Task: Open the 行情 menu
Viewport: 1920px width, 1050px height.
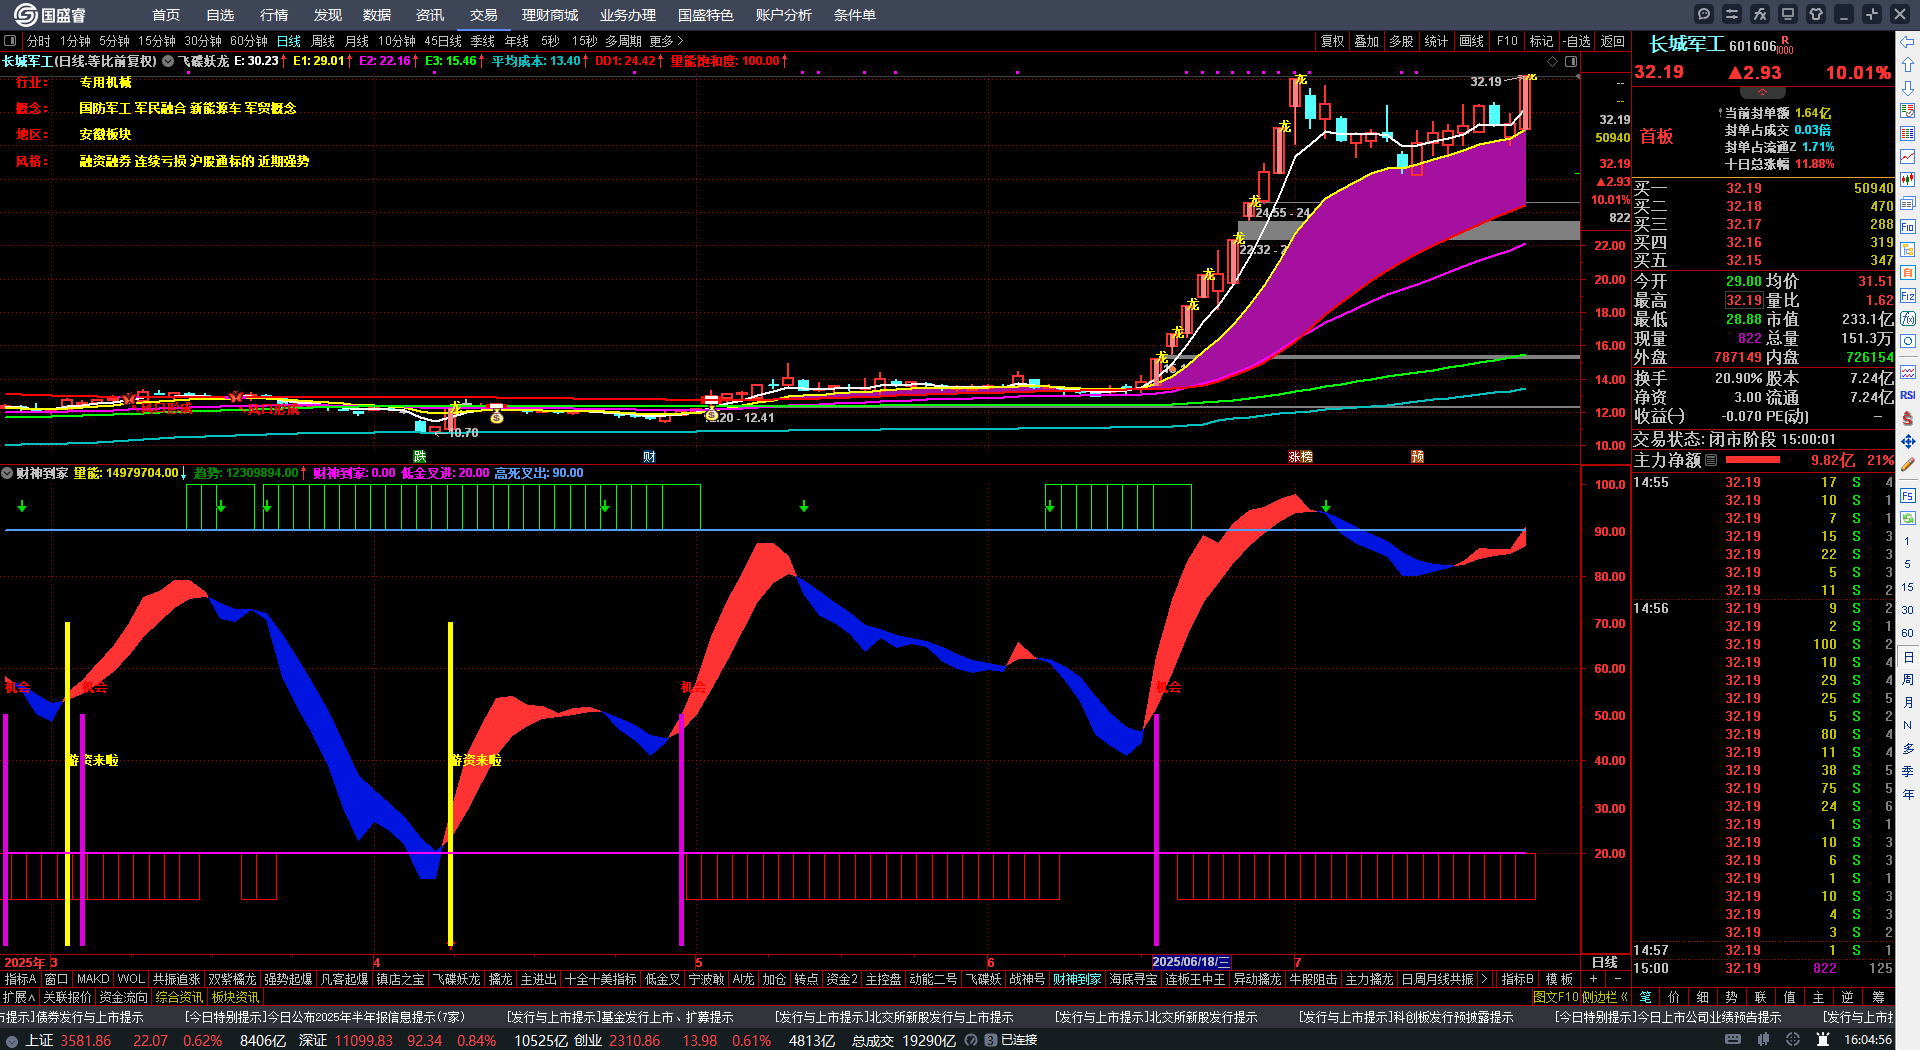Action: click(274, 15)
